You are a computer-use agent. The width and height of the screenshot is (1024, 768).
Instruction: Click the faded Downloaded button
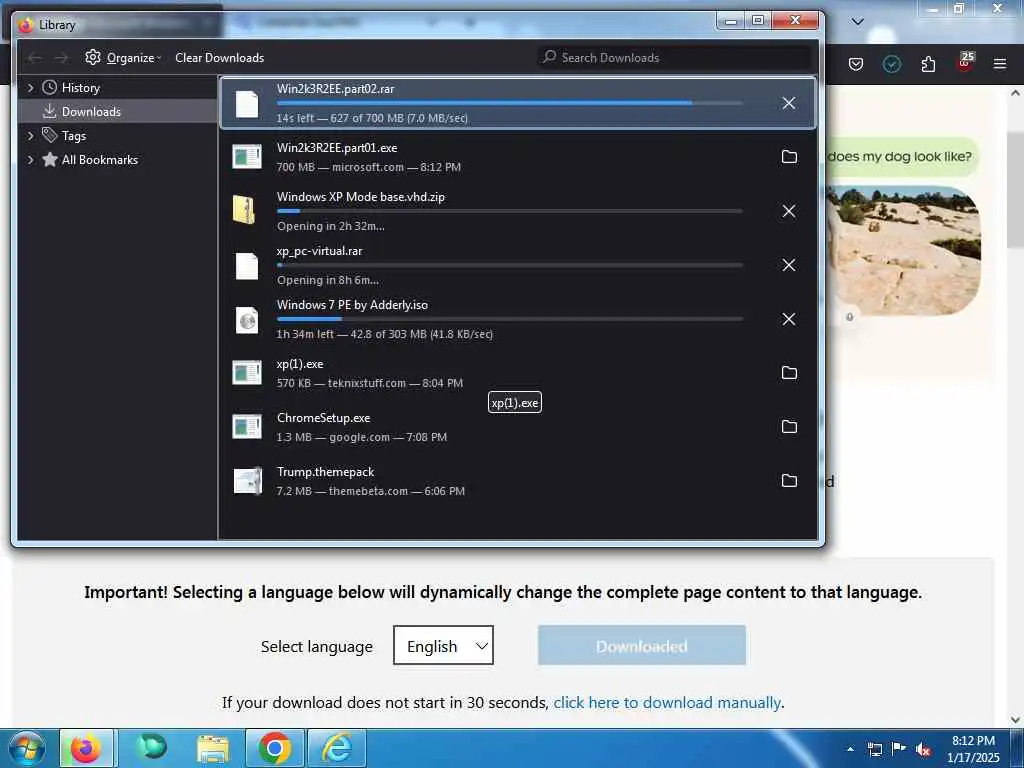[641, 645]
